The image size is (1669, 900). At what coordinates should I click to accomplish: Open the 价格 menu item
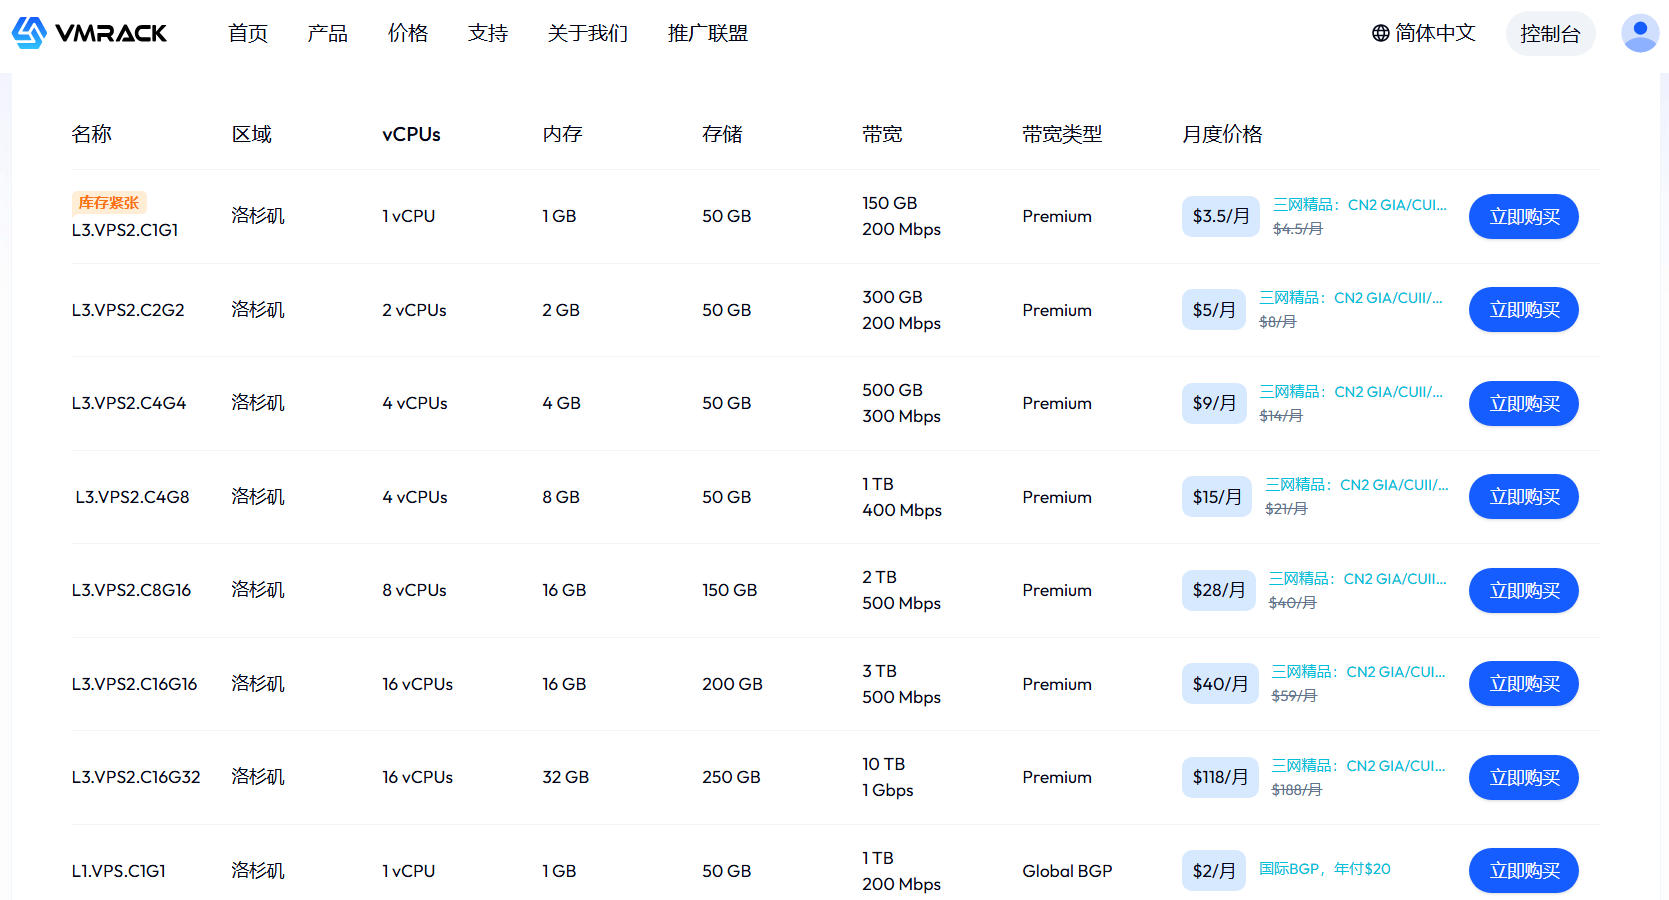408,33
